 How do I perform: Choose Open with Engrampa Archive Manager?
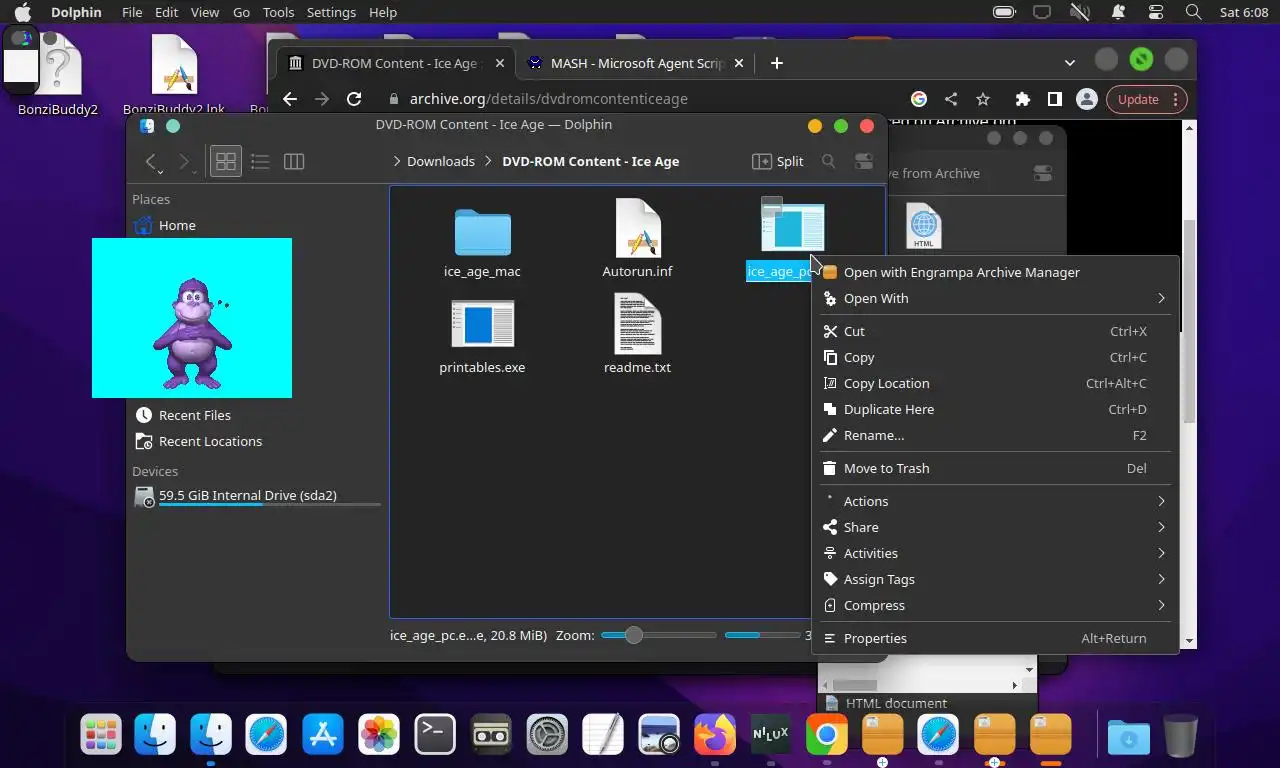[996, 272]
